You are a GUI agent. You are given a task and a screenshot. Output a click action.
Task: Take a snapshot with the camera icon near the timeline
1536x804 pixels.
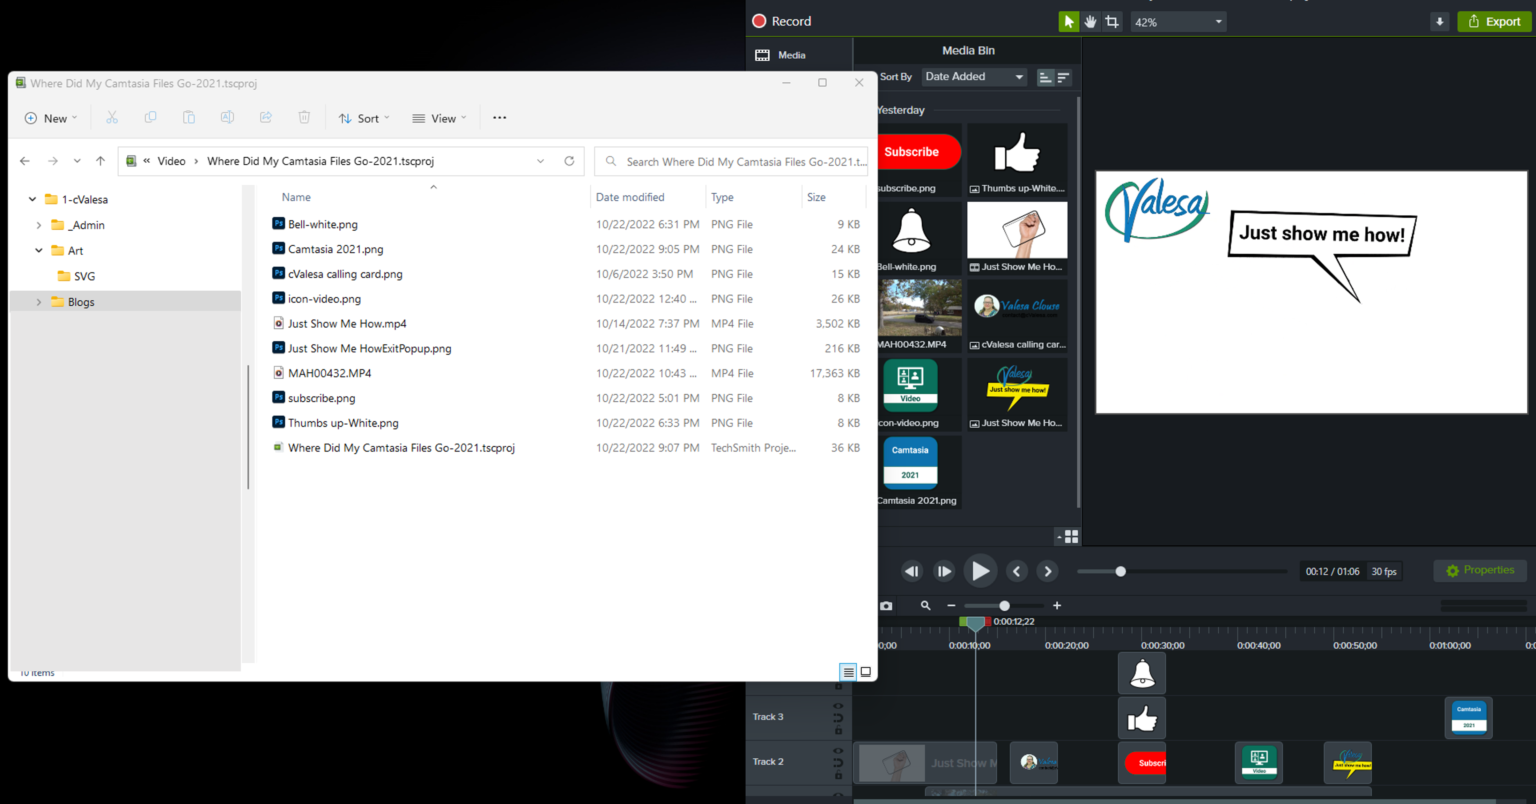tap(886, 605)
